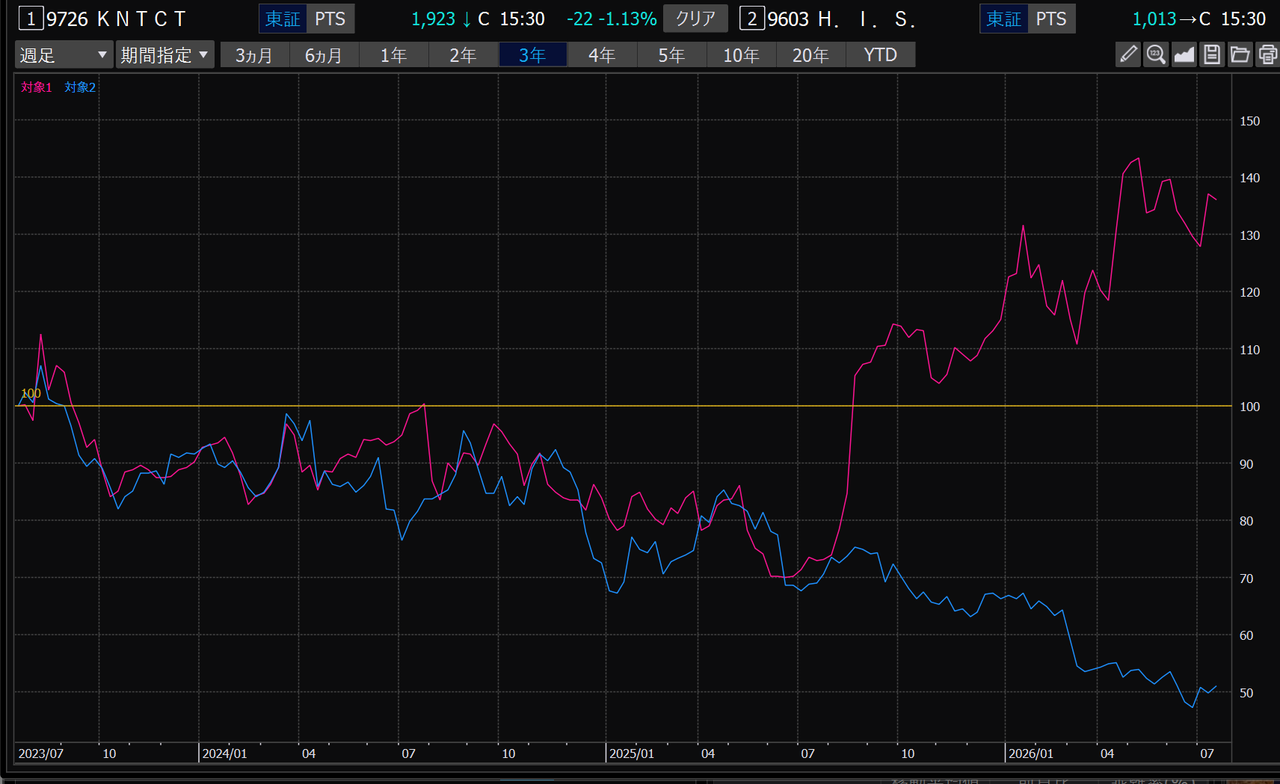The image size is (1280, 784).
Task: Select the 1年 period tab
Action: coord(394,55)
